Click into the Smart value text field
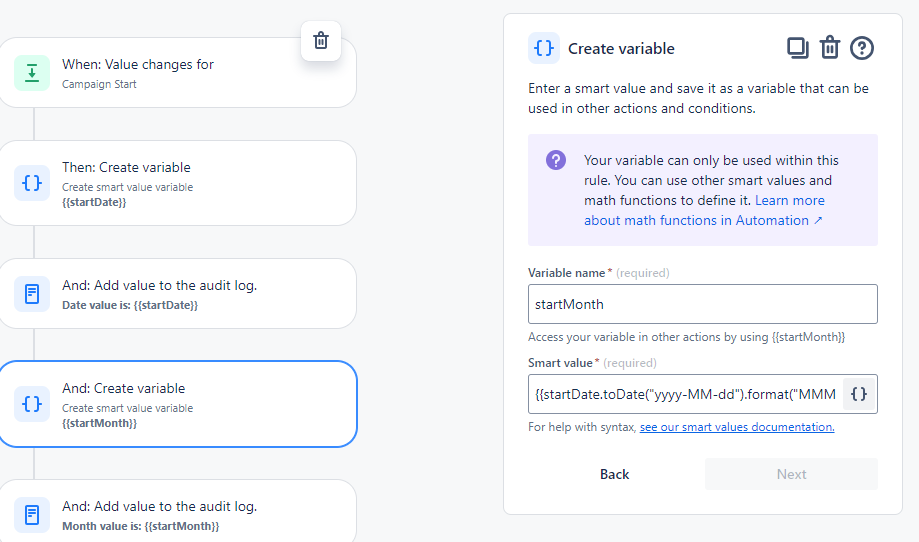This screenshot has height=542, width=919. point(685,394)
